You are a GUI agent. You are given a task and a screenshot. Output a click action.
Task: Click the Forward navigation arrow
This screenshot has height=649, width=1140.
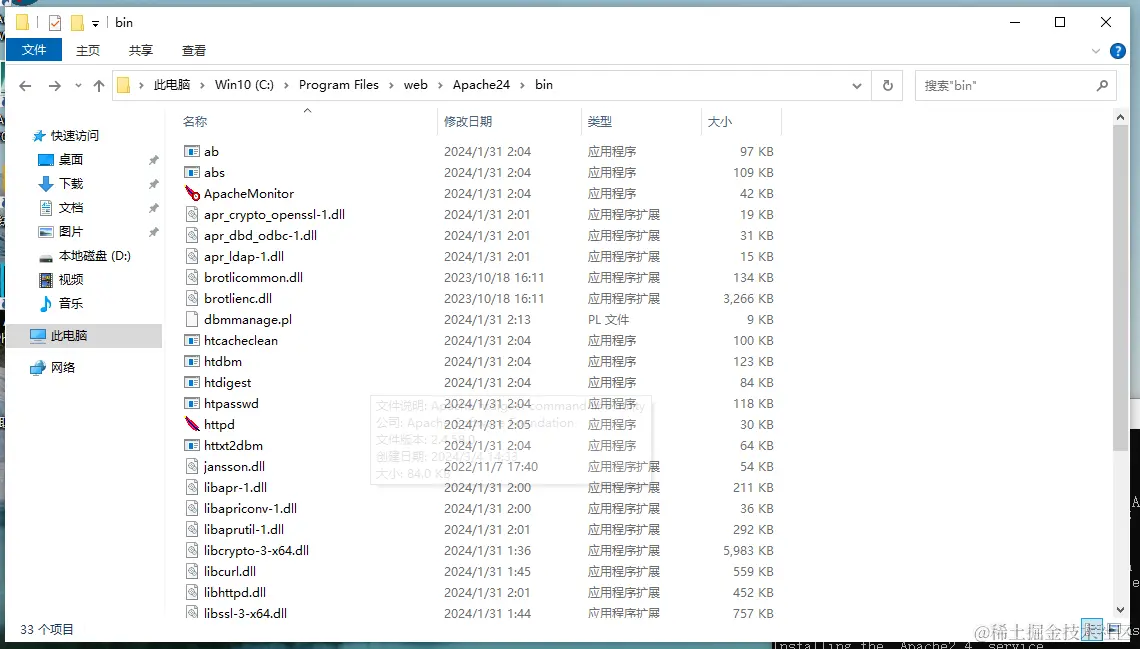pyautogui.click(x=55, y=86)
